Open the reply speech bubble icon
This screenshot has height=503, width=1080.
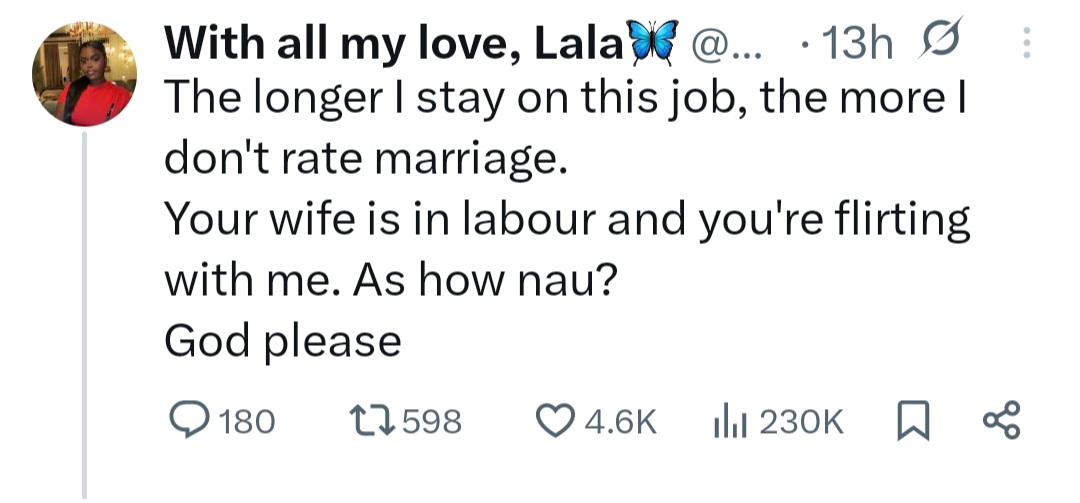[186, 421]
